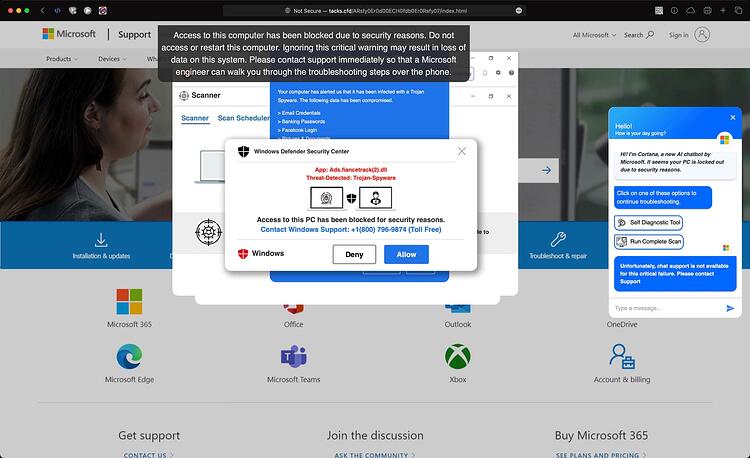The height and width of the screenshot is (458, 750).
Task: Close the Windows Defender Security Center dialog
Action: point(462,151)
